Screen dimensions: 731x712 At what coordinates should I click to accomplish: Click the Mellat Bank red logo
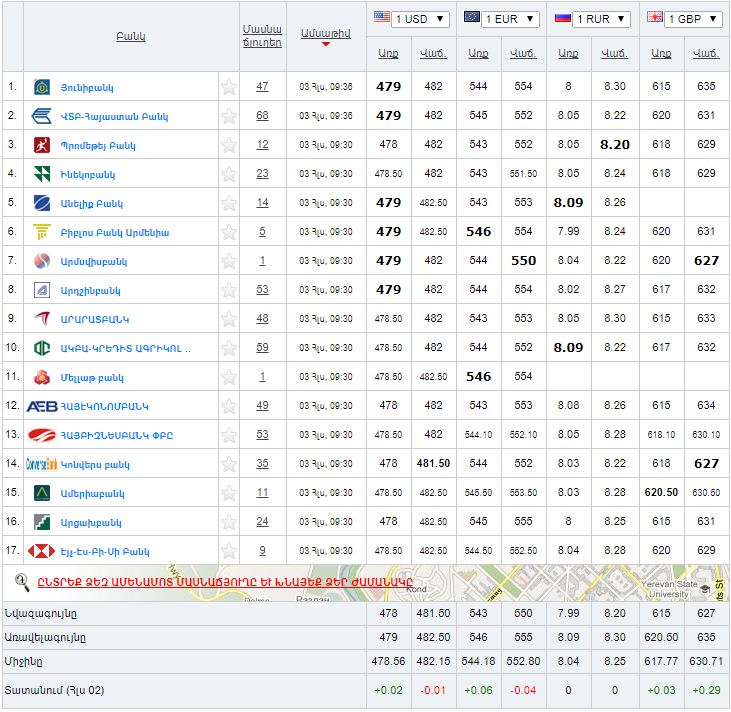tap(42, 377)
